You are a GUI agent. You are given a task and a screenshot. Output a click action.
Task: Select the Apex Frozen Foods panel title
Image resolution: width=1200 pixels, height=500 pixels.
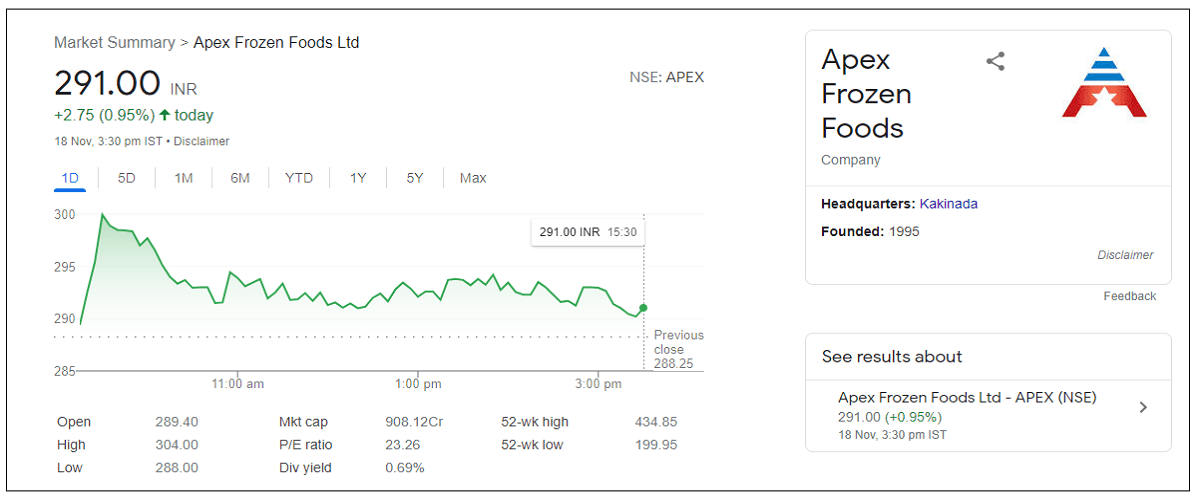(866, 94)
